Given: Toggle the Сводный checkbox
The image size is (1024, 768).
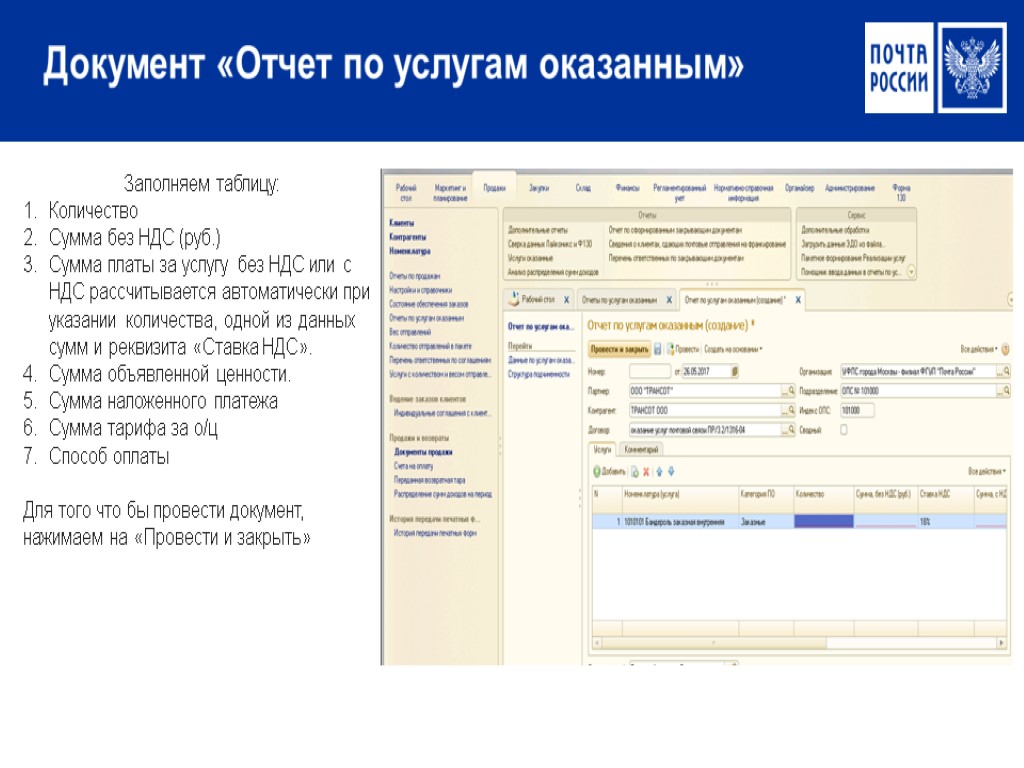Looking at the screenshot, I should [x=844, y=430].
